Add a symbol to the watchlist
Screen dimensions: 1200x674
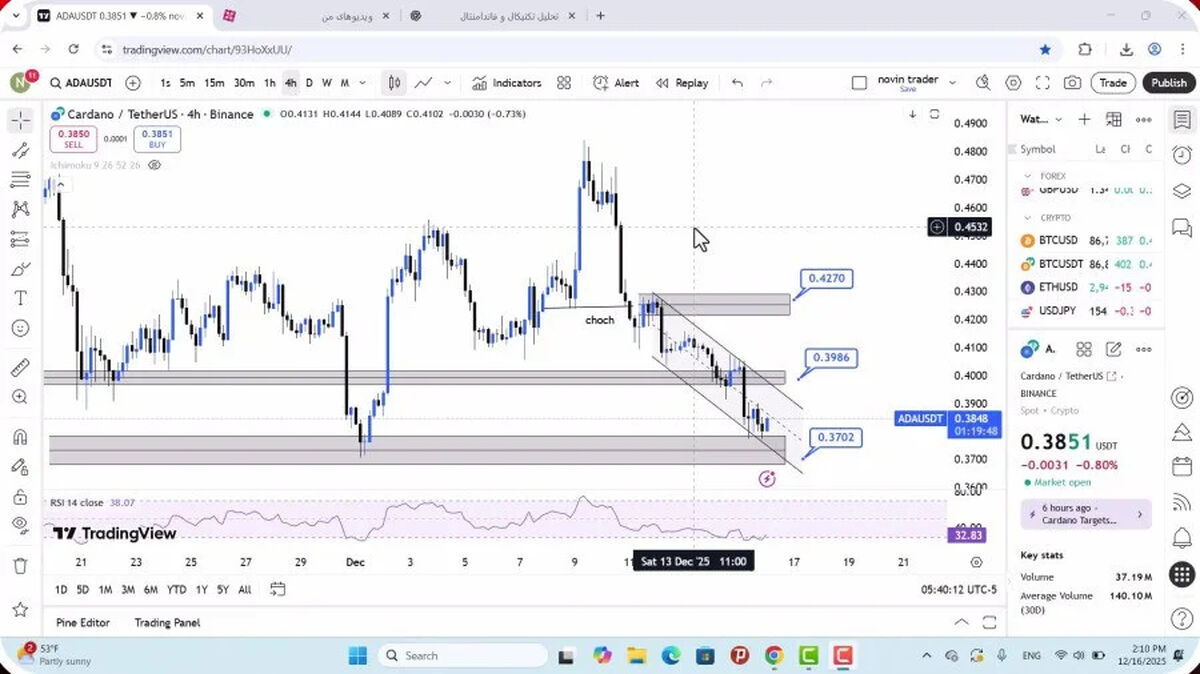tap(1084, 119)
